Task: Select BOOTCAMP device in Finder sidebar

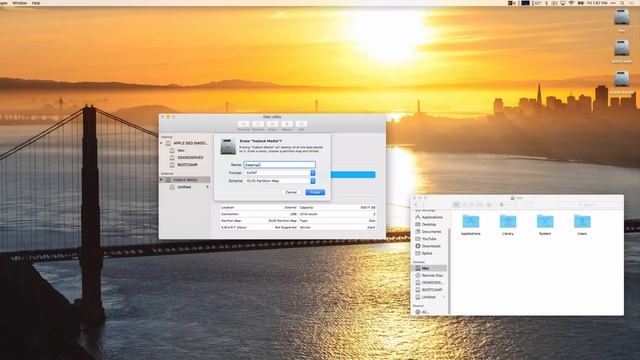Action: click(x=429, y=290)
